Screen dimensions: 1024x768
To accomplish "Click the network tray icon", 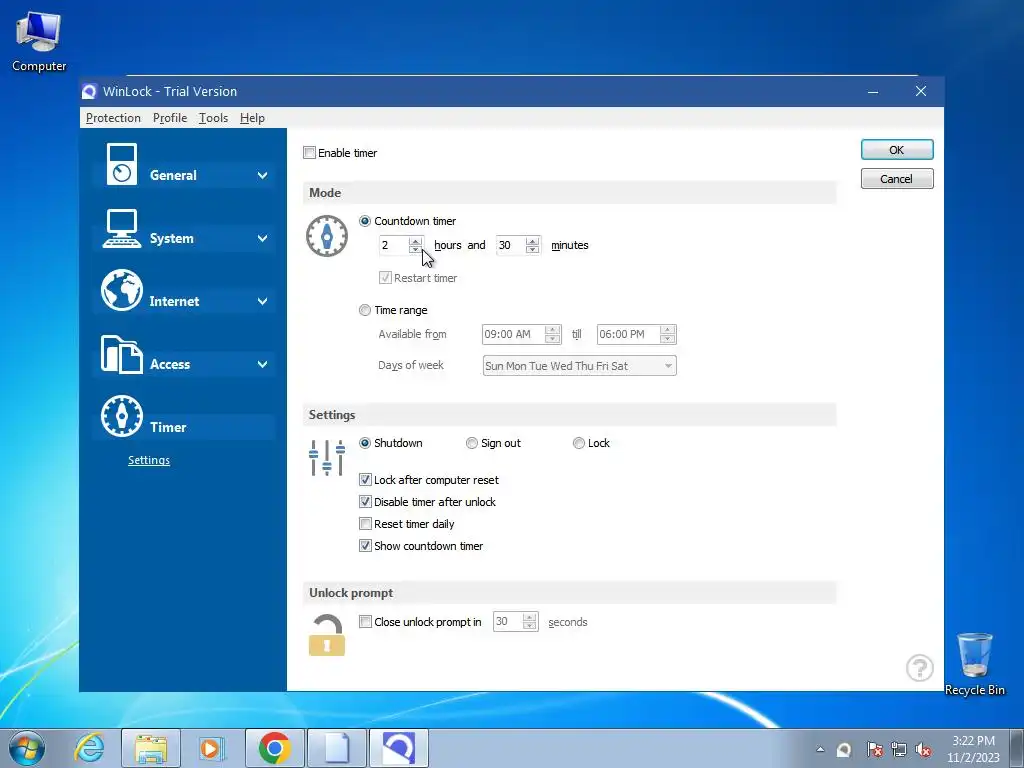I will [x=899, y=749].
